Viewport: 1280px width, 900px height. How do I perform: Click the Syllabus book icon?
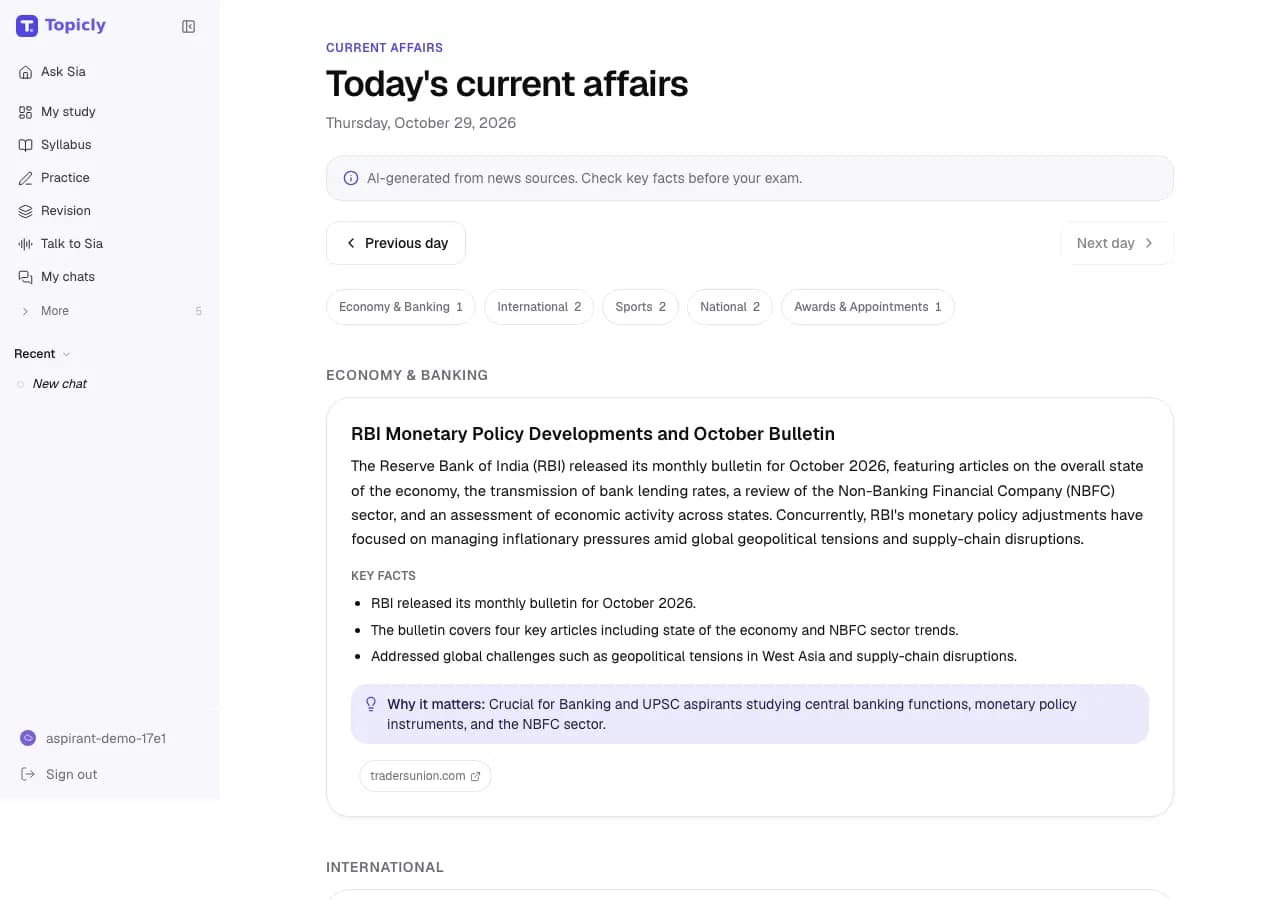pyautogui.click(x=26, y=145)
